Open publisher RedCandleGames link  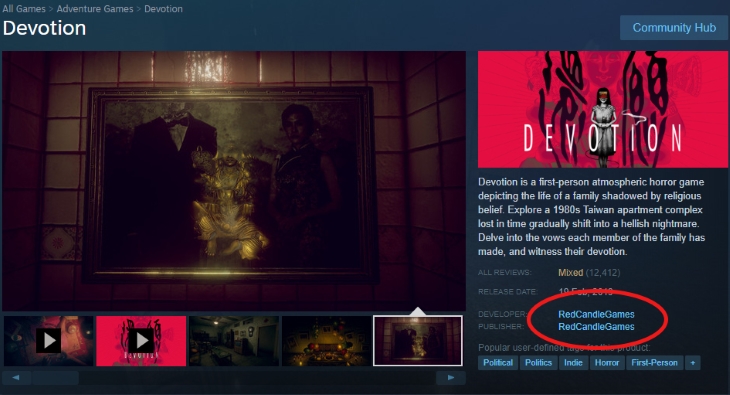coord(596,327)
